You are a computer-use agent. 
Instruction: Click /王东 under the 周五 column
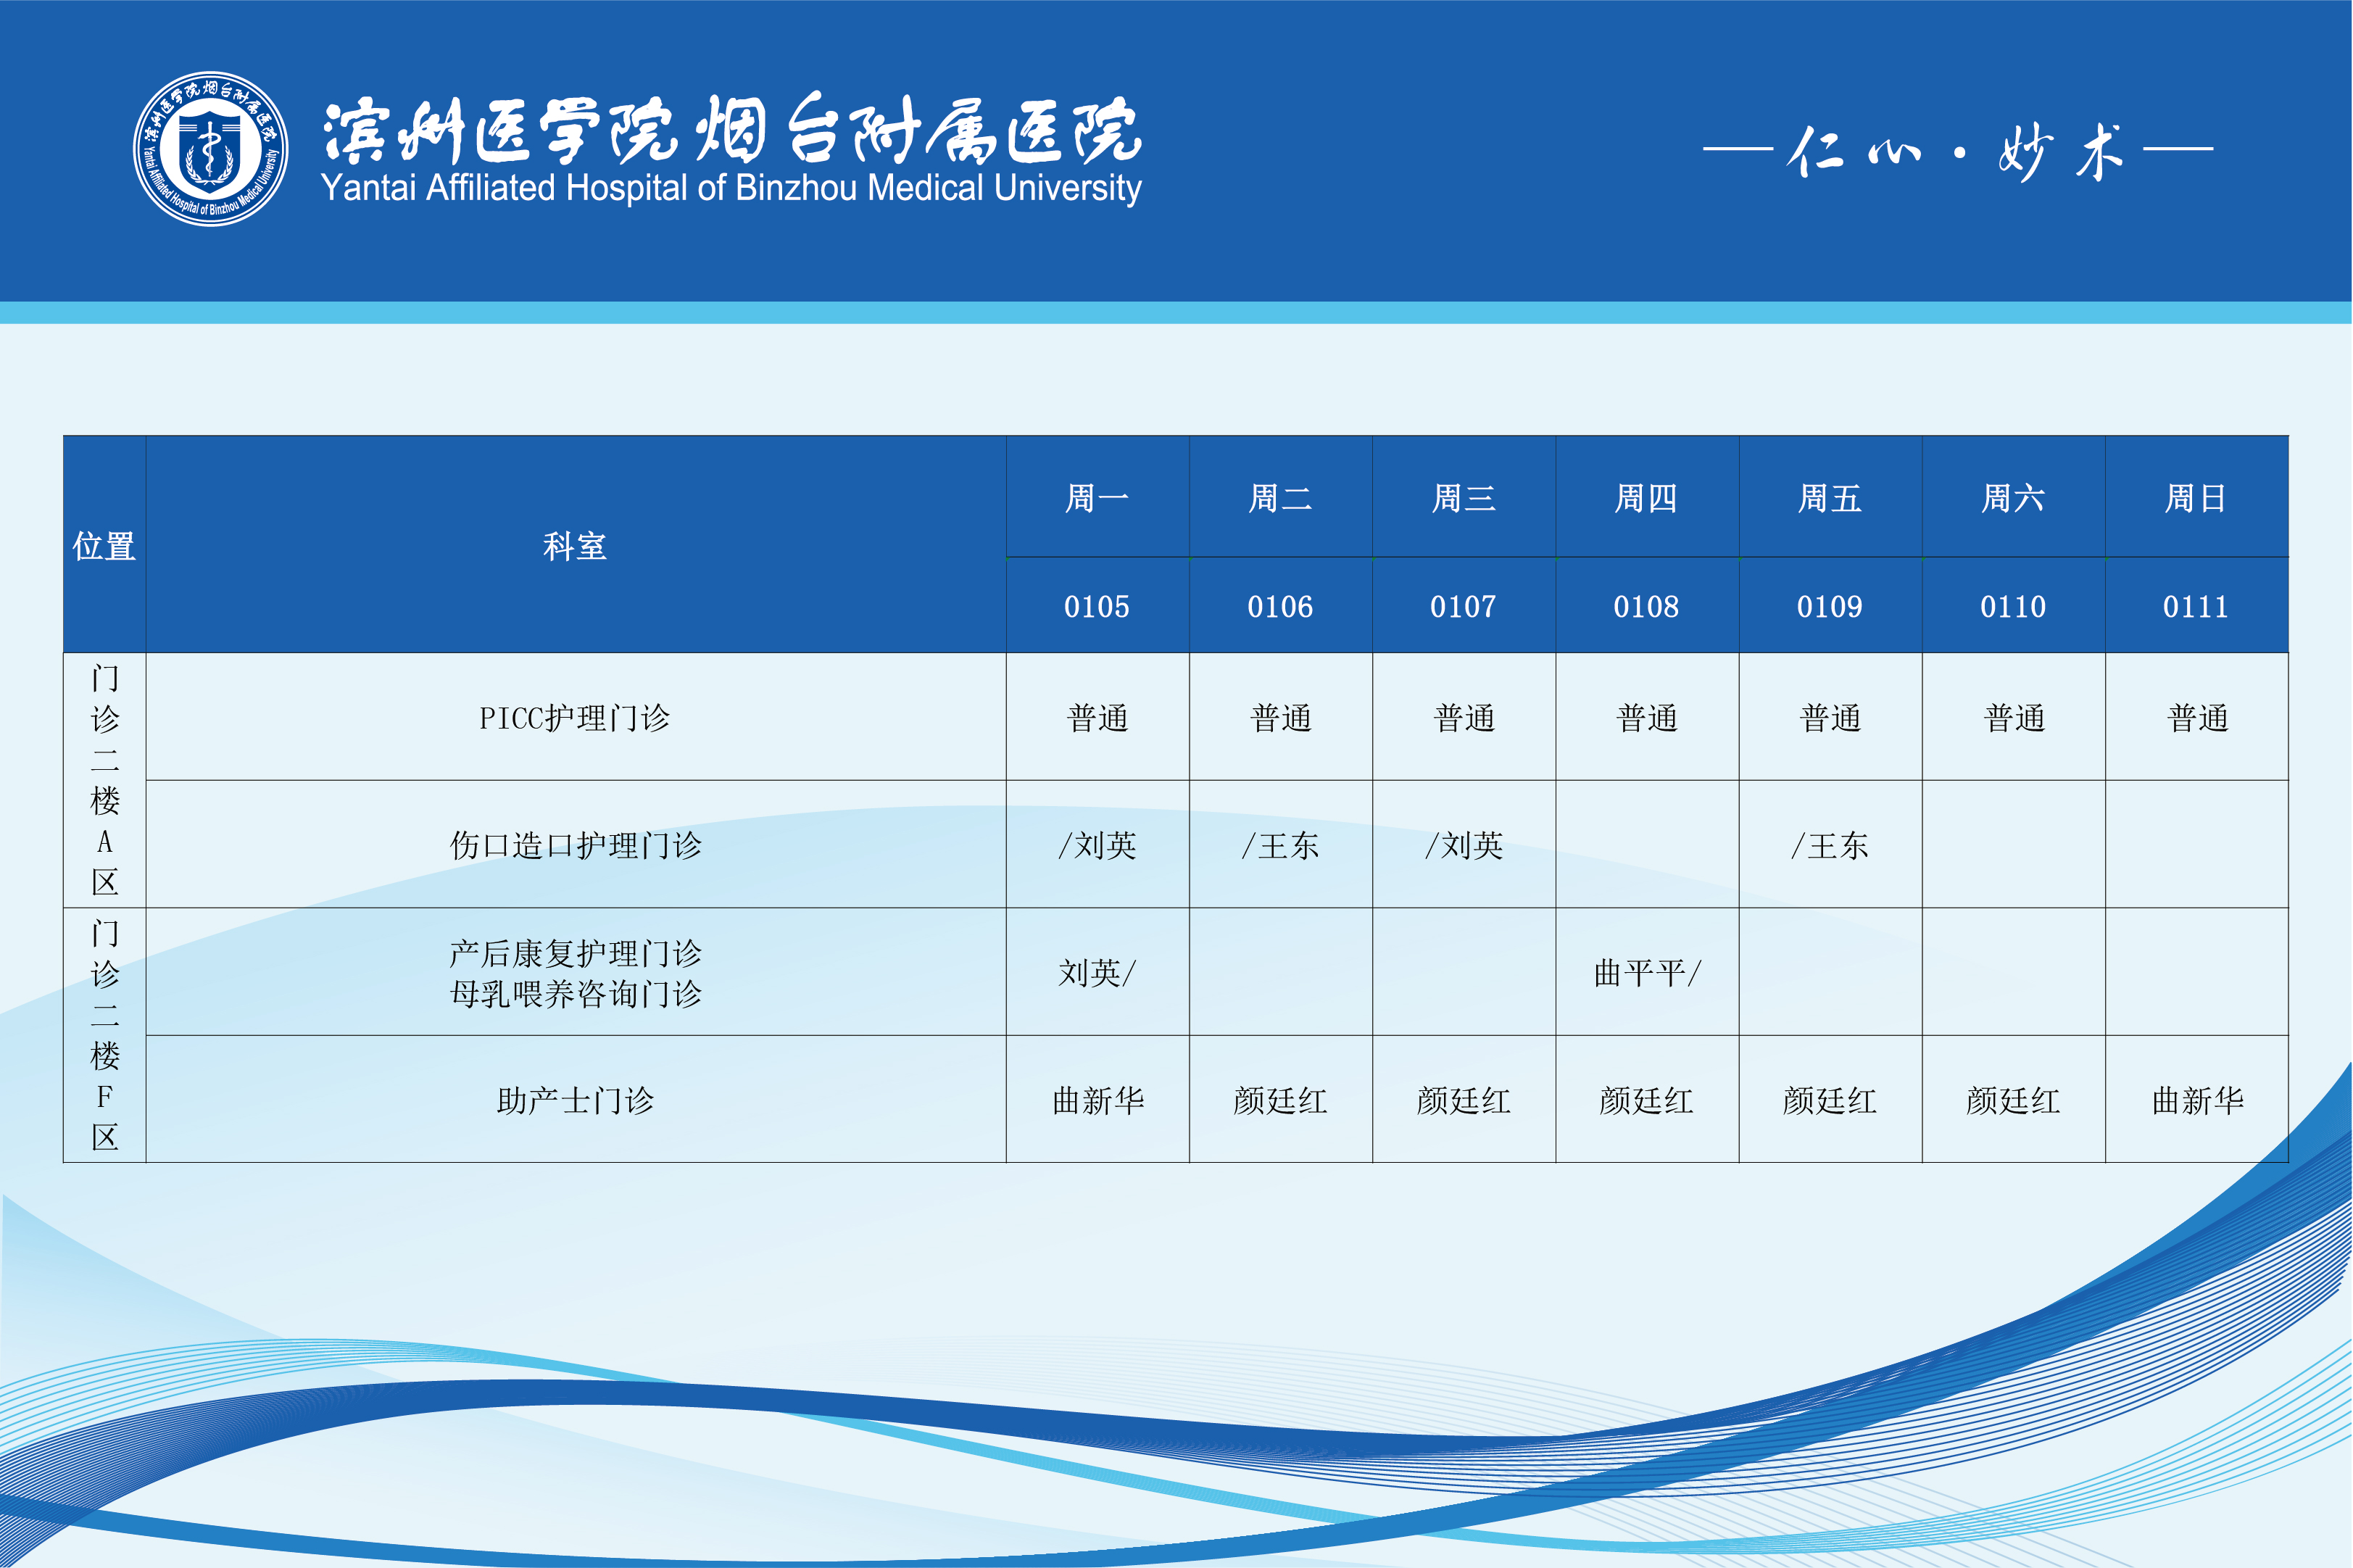(1829, 846)
